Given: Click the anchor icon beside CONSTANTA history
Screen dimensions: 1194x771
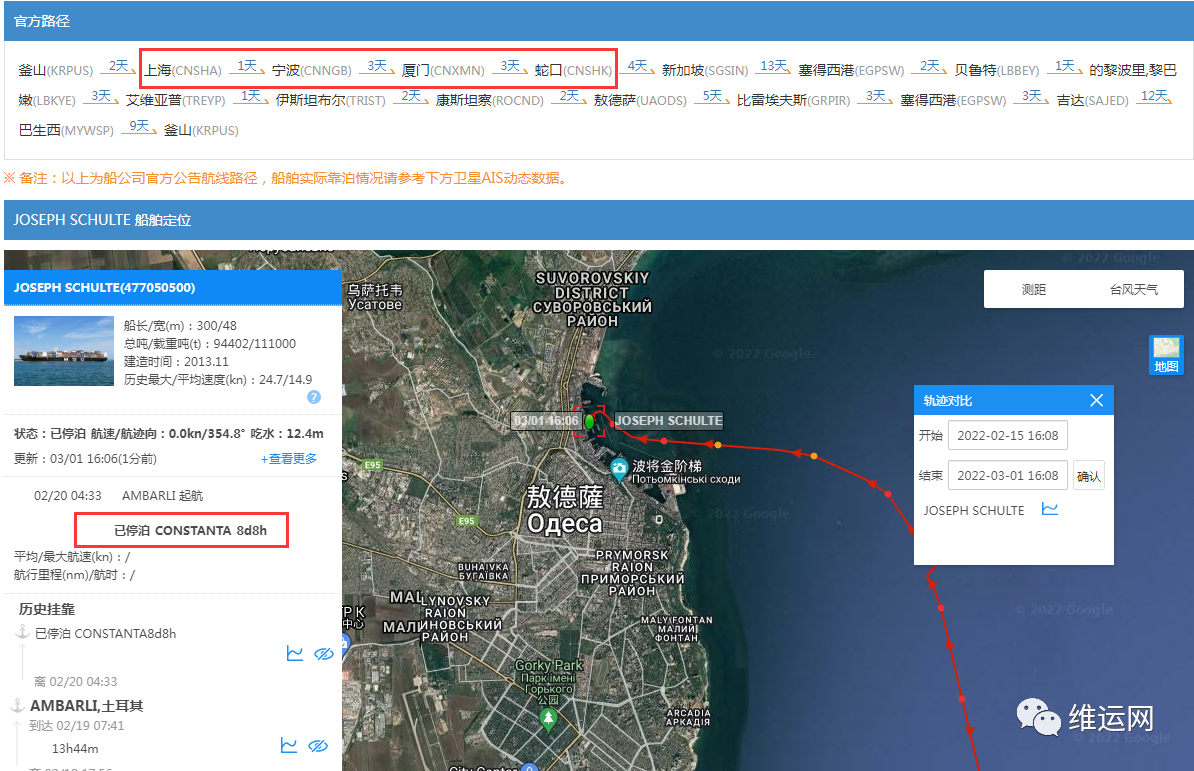Looking at the screenshot, I should click(x=22, y=632).
